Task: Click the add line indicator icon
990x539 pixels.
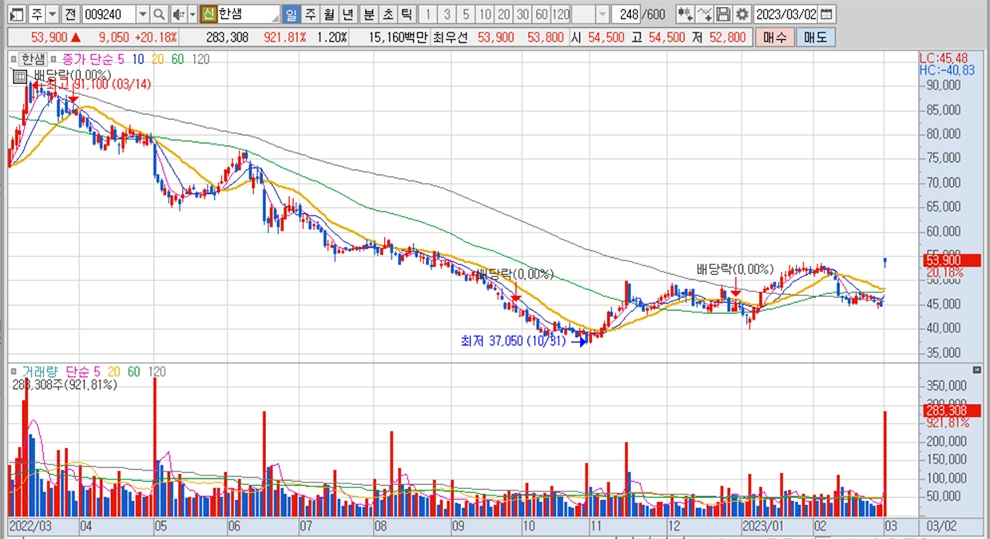Action: (704, 14)
